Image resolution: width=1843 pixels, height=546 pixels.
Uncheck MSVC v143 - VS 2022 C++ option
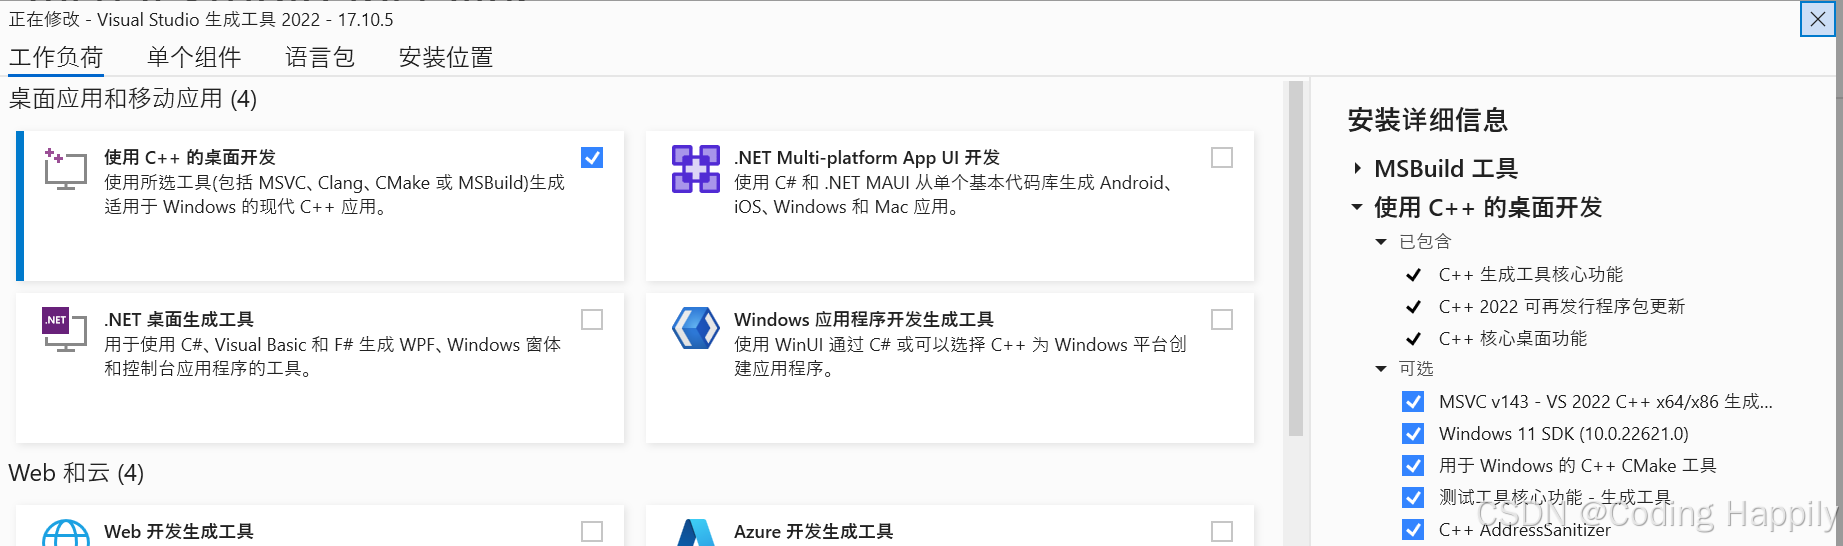point(1413,402)
